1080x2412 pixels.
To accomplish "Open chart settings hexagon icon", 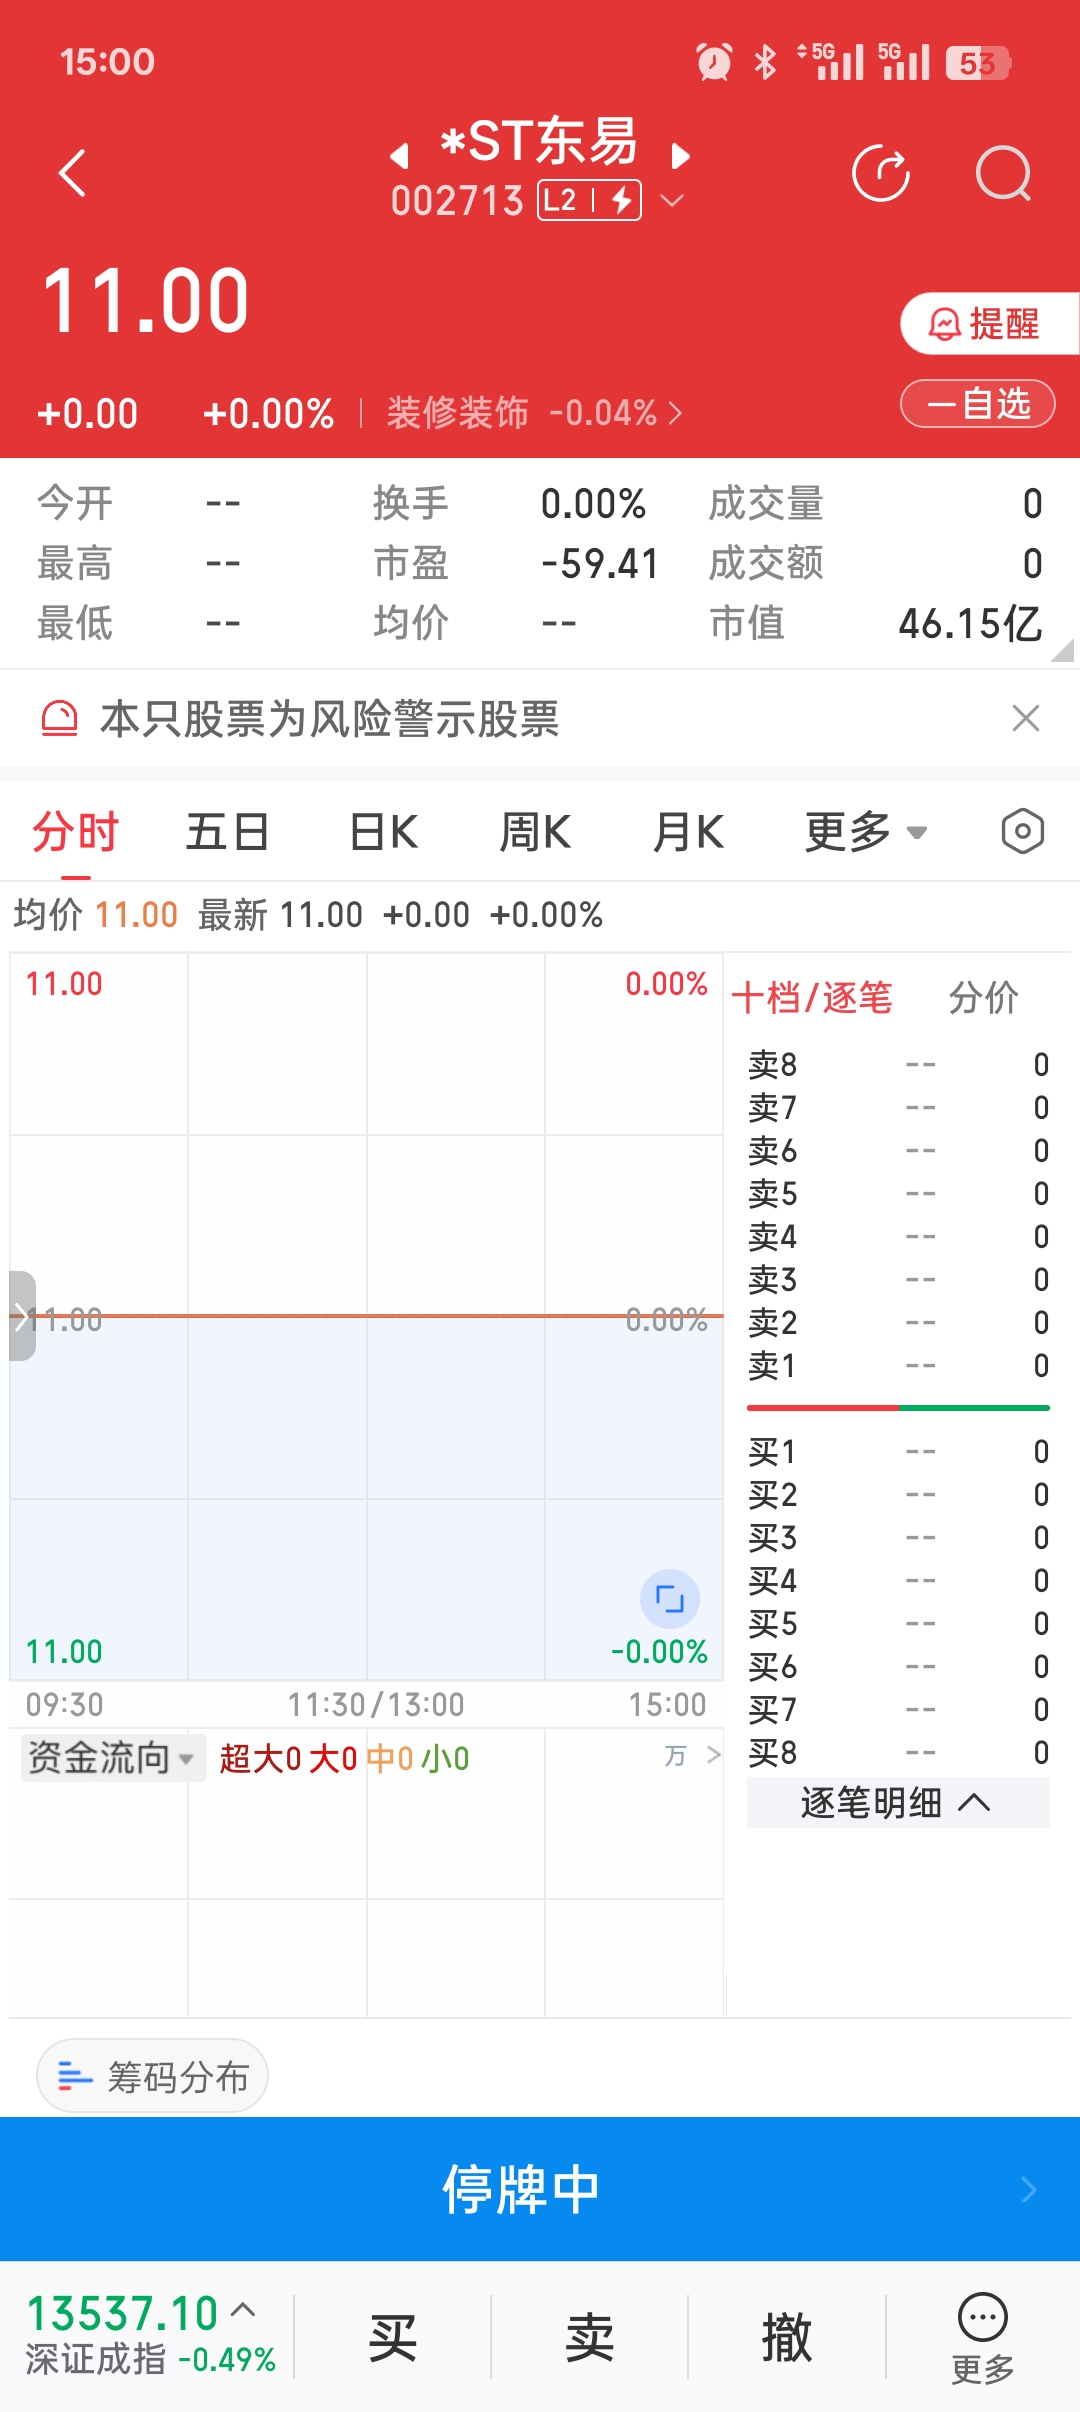I will coord(1023,832).
